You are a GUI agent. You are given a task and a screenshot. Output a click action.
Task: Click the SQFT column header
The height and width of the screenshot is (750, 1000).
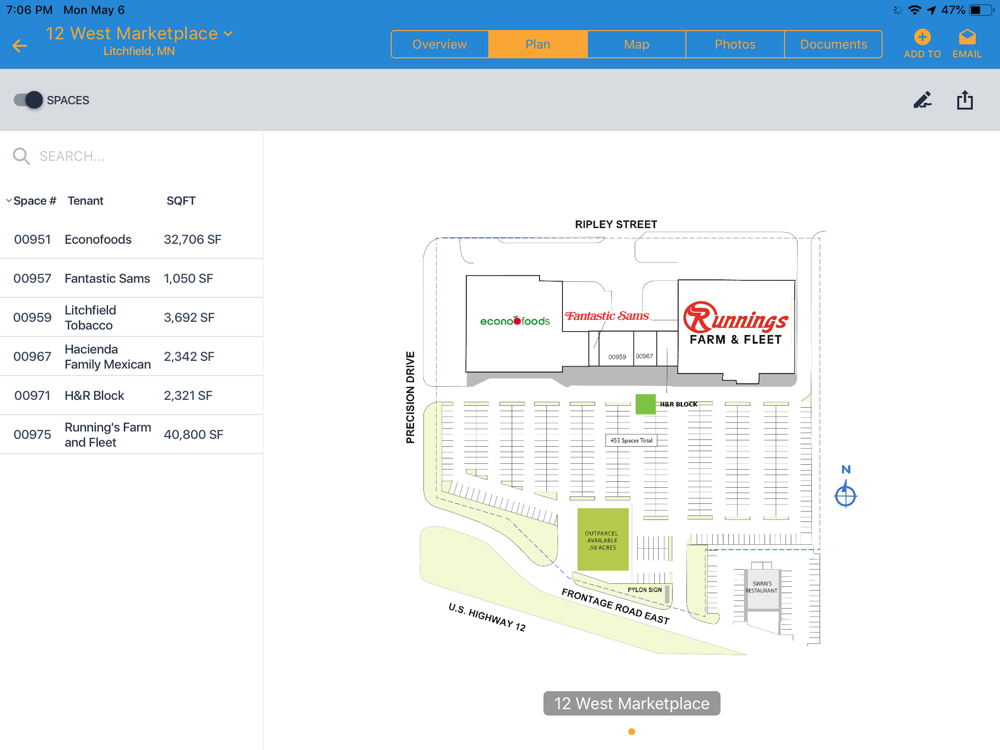click(x=181, y=201)
